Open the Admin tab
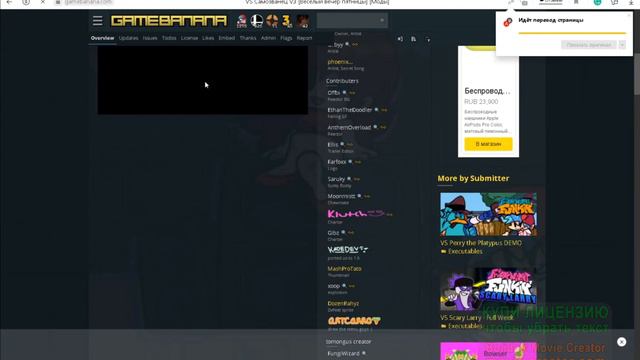The image size is (640, 360). pos(268,38)
